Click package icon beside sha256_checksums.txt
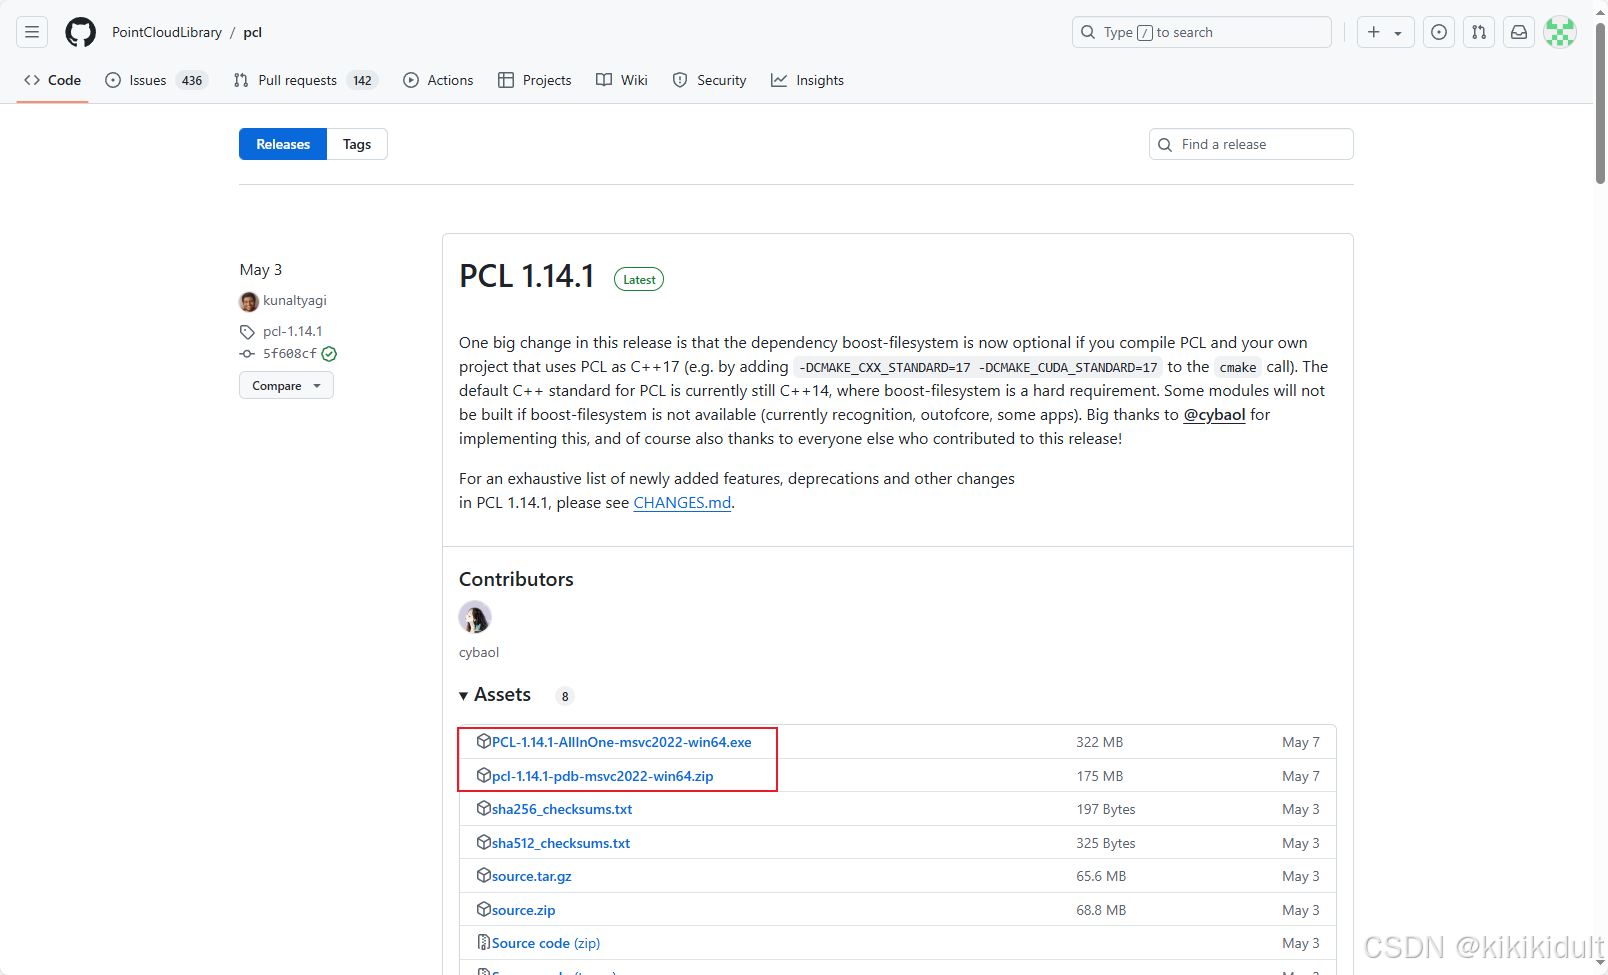 [484, 808]
